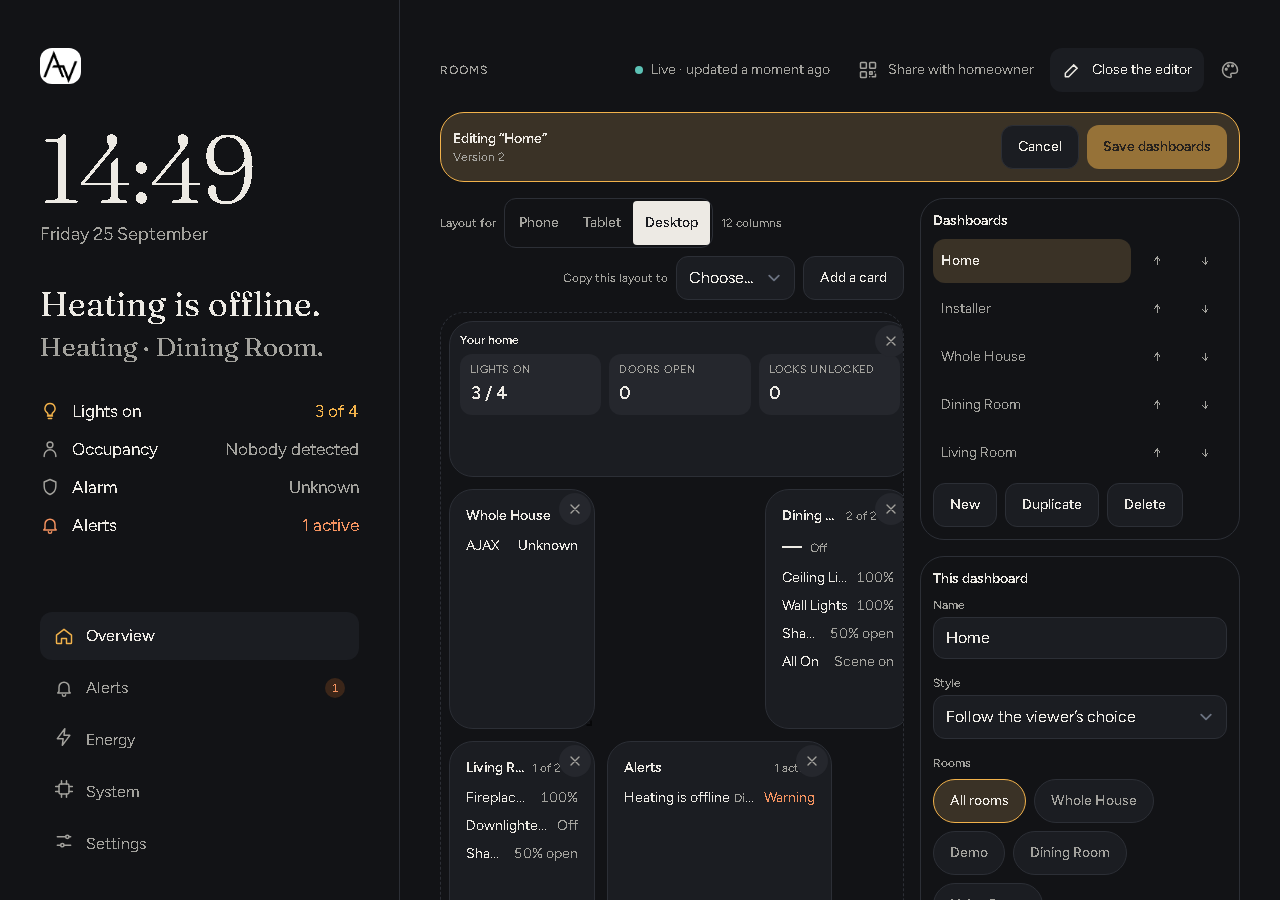
Task: Switch layout to Phone
Action: [539, 223]
